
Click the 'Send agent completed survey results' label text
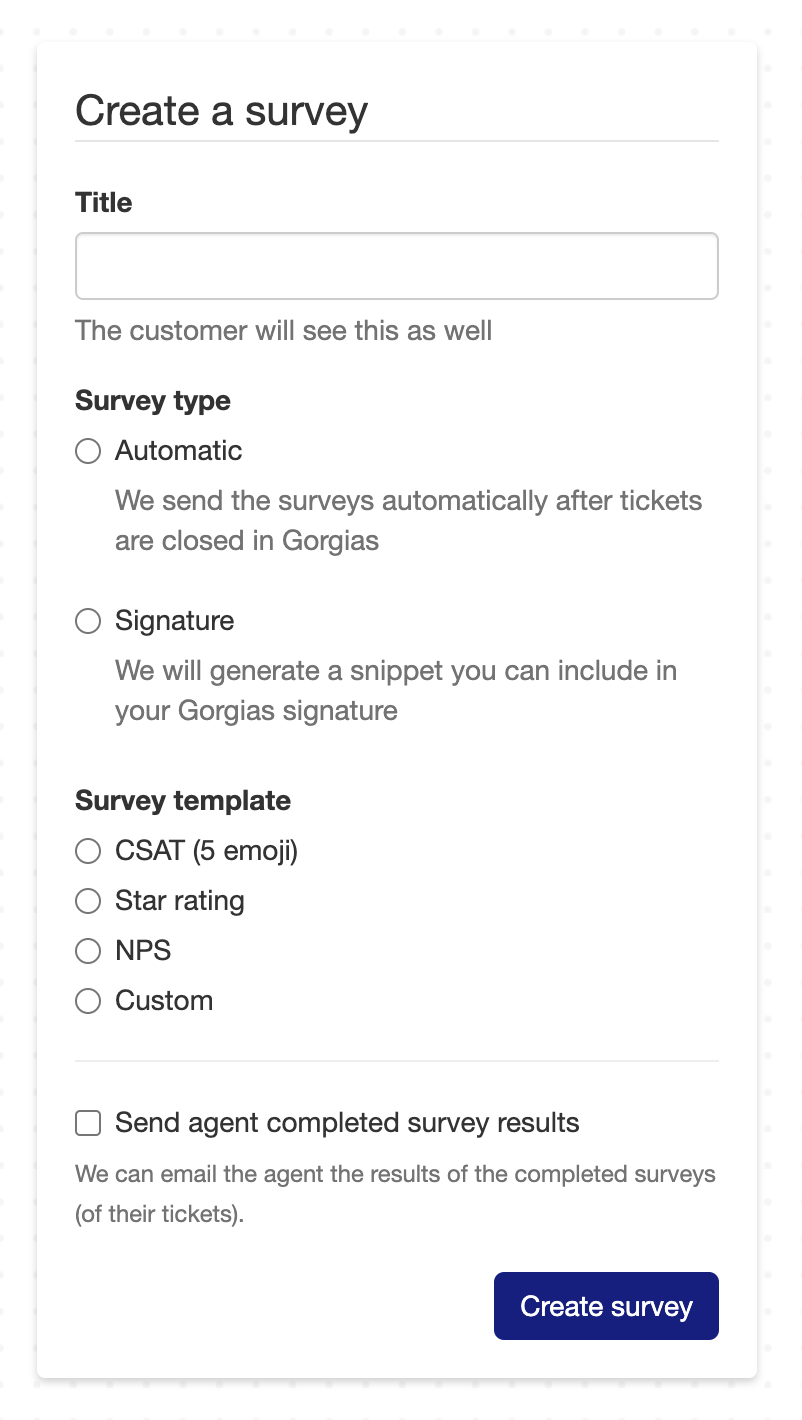(x=347, y=1123)
